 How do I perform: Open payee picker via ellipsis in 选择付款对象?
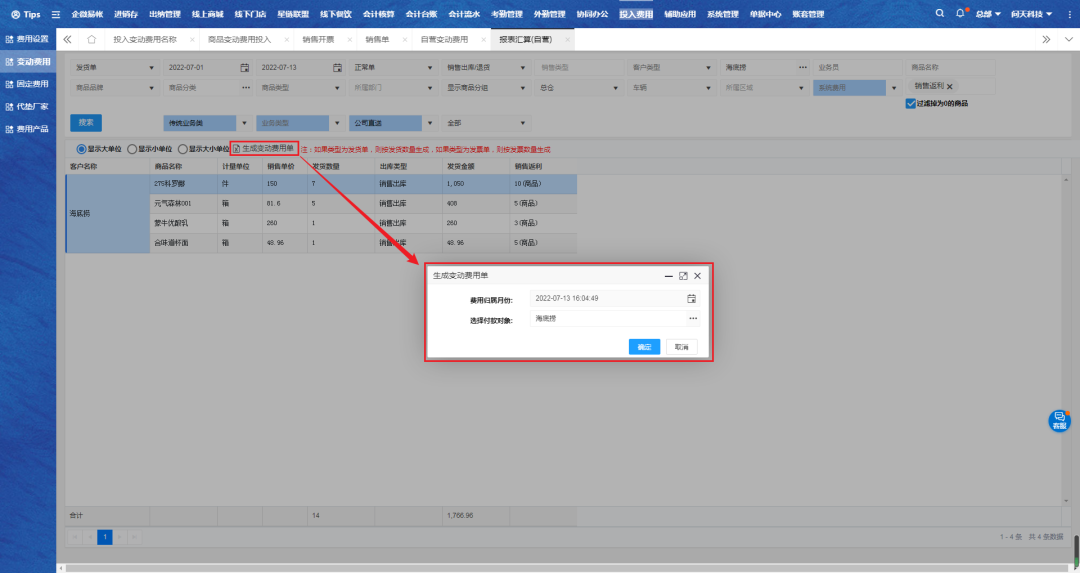tap(692, 319)
